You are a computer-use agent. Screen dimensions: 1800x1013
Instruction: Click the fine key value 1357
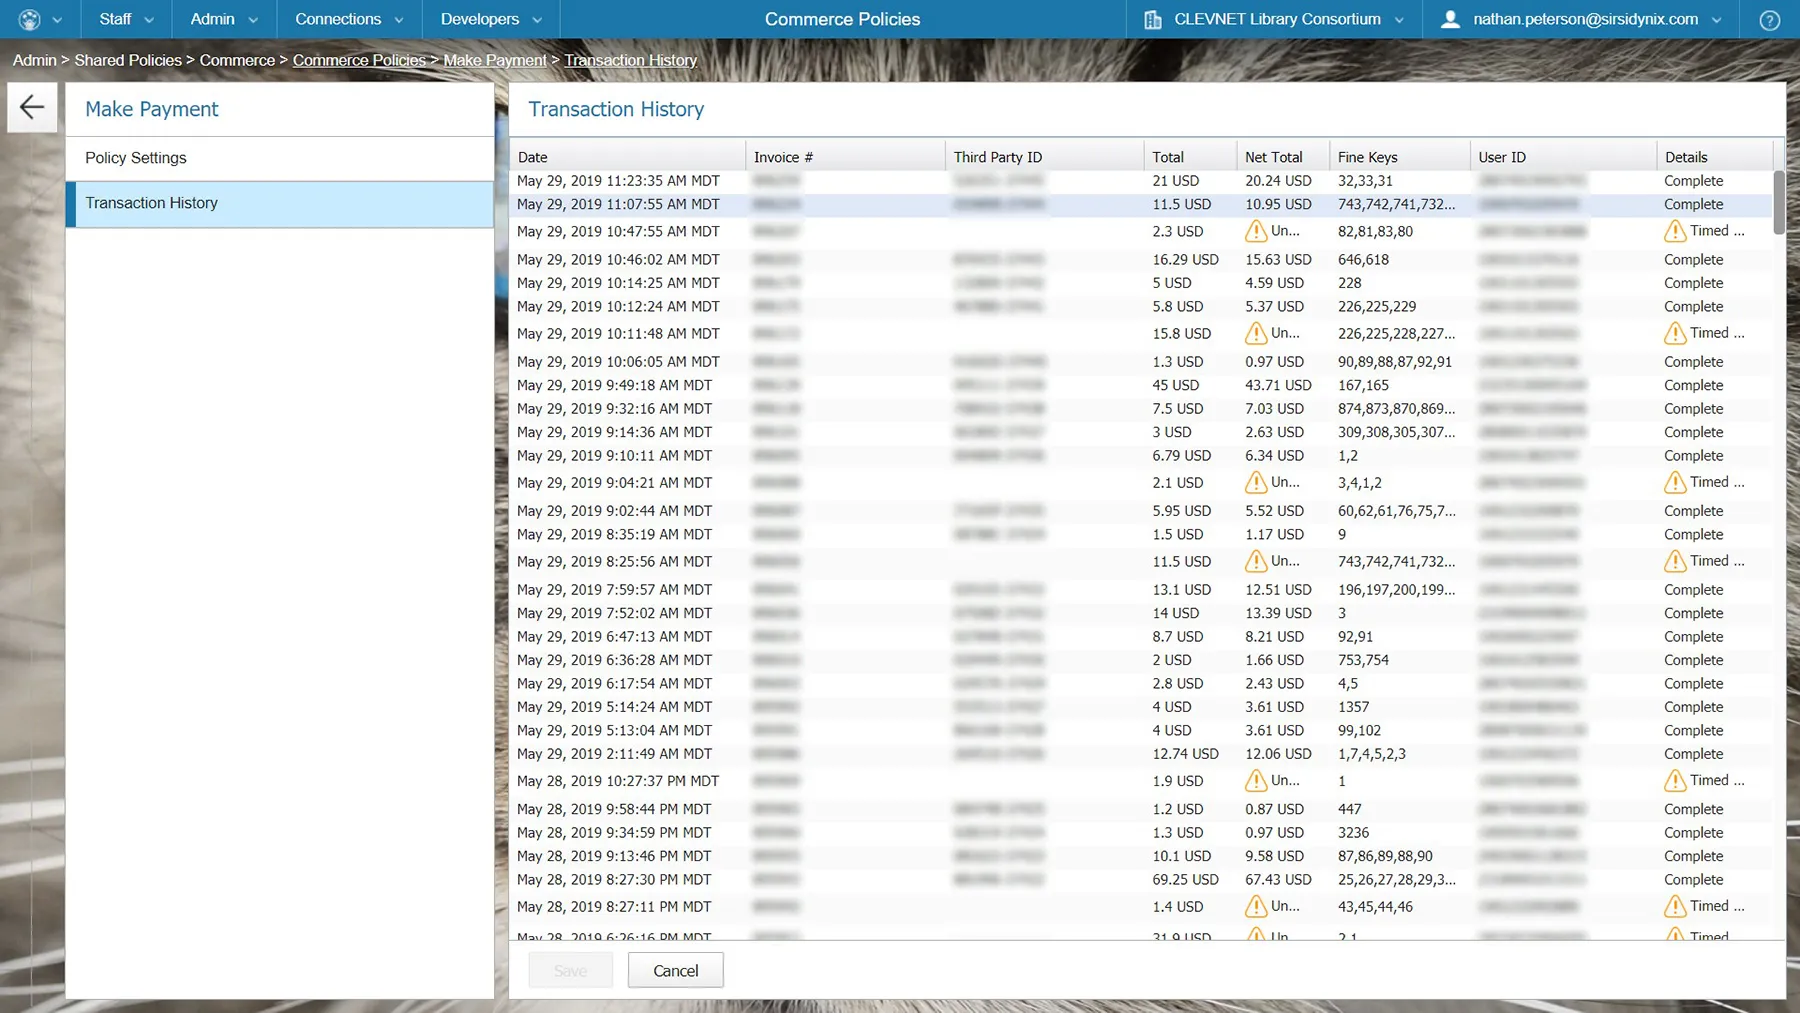click(x=1354, y=707)
